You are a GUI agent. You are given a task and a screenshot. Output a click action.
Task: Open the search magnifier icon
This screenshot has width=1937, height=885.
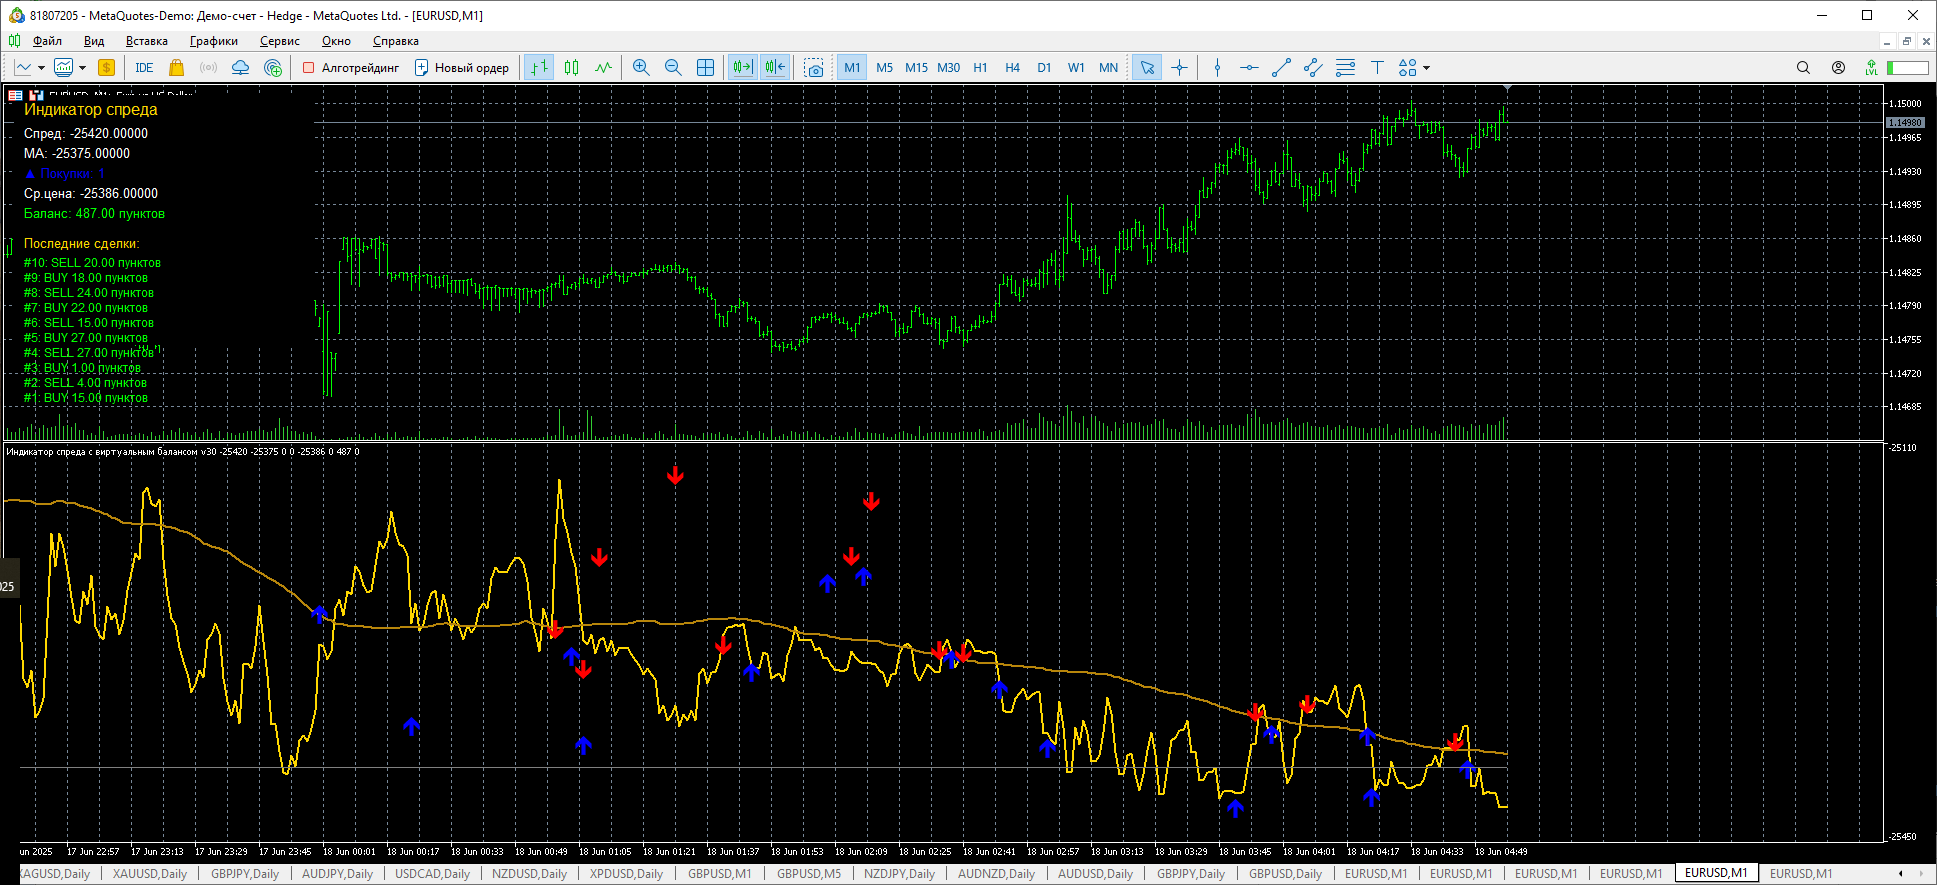1803,68
